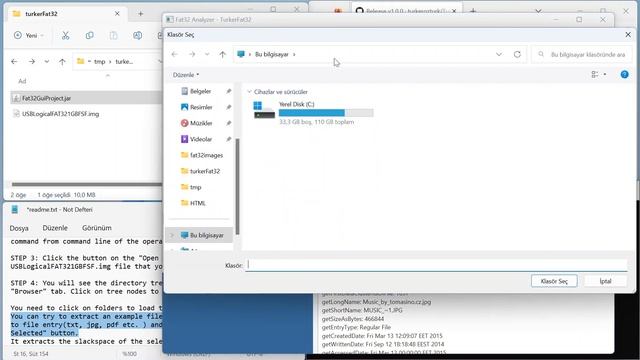Viewport: 640px width, 360px height.
Task: Open recent locations dropdown in Klasör Seç dialog
Action: [x=207, y=54]
